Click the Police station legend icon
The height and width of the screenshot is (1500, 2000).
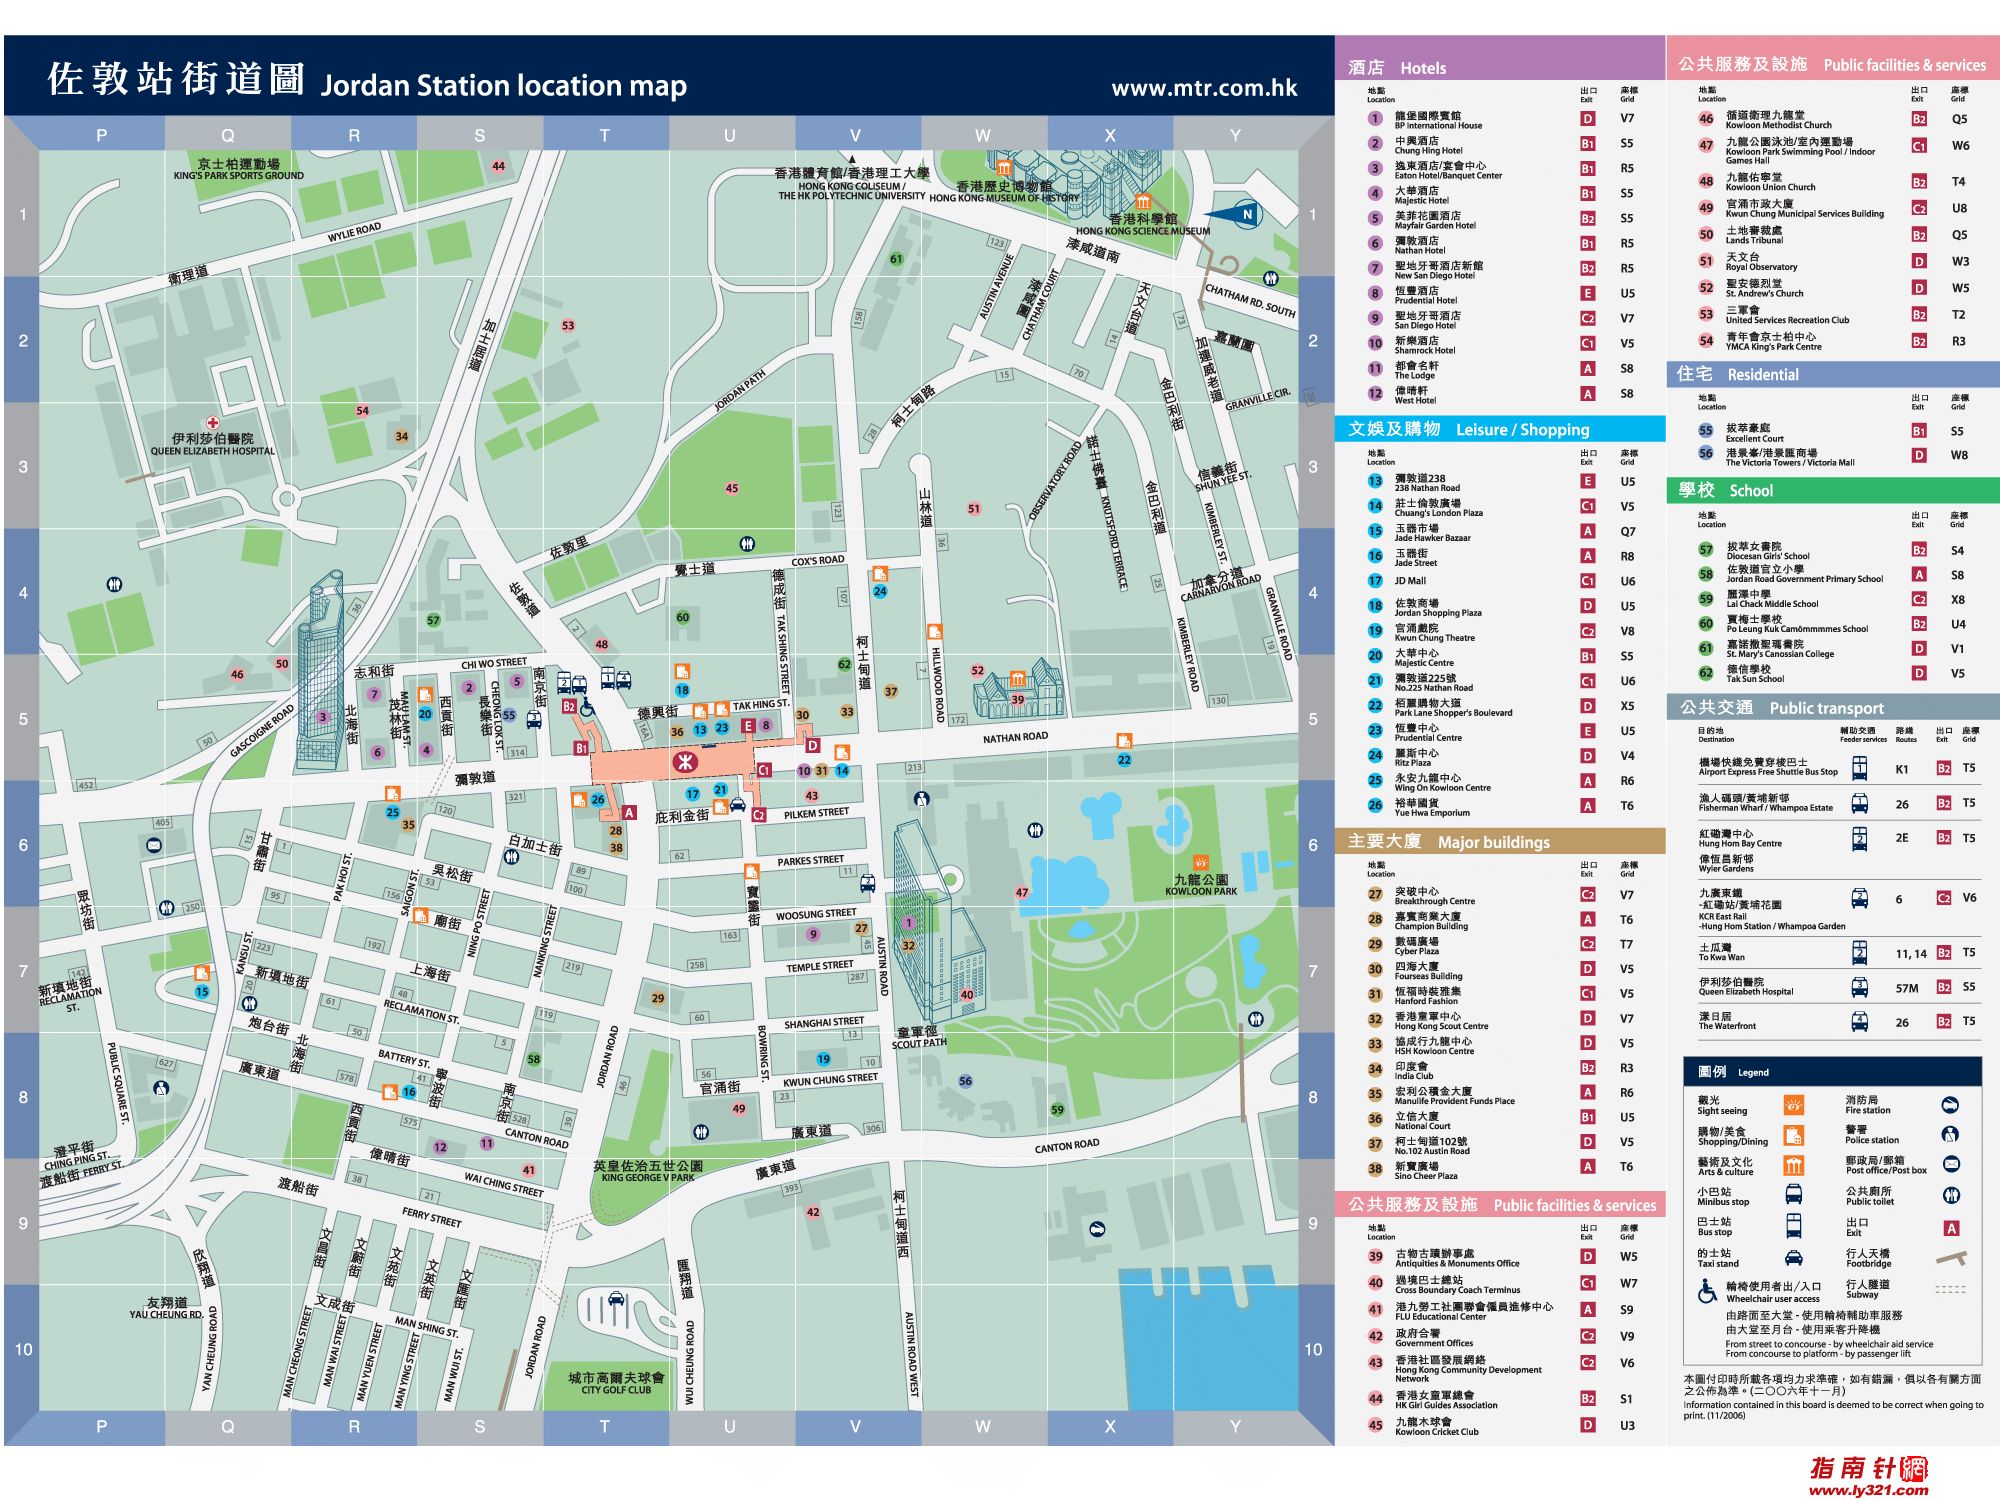tap(1950, 1135)
